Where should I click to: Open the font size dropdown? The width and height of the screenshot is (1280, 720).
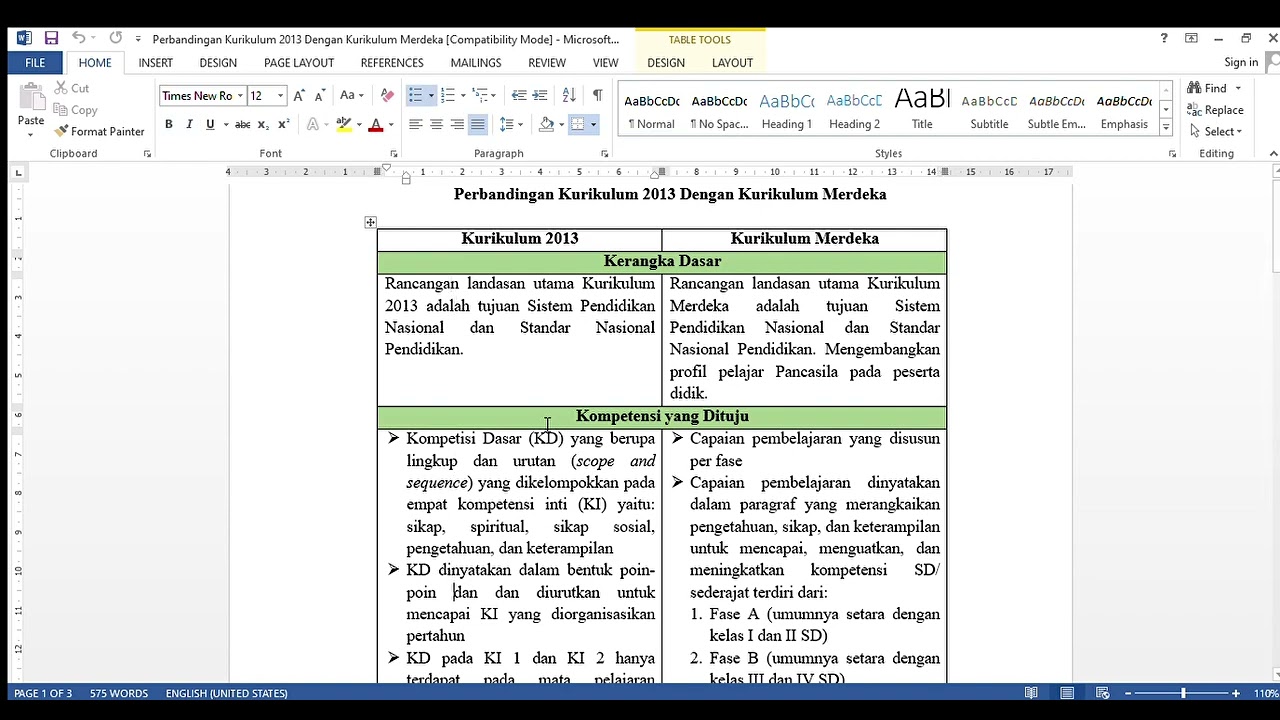pos(280,96)
